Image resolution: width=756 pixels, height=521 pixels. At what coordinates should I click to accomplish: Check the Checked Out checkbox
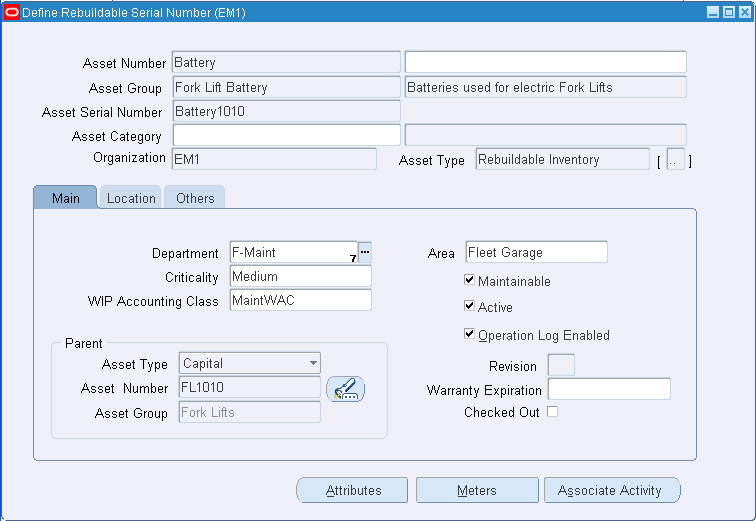[553, 412]
